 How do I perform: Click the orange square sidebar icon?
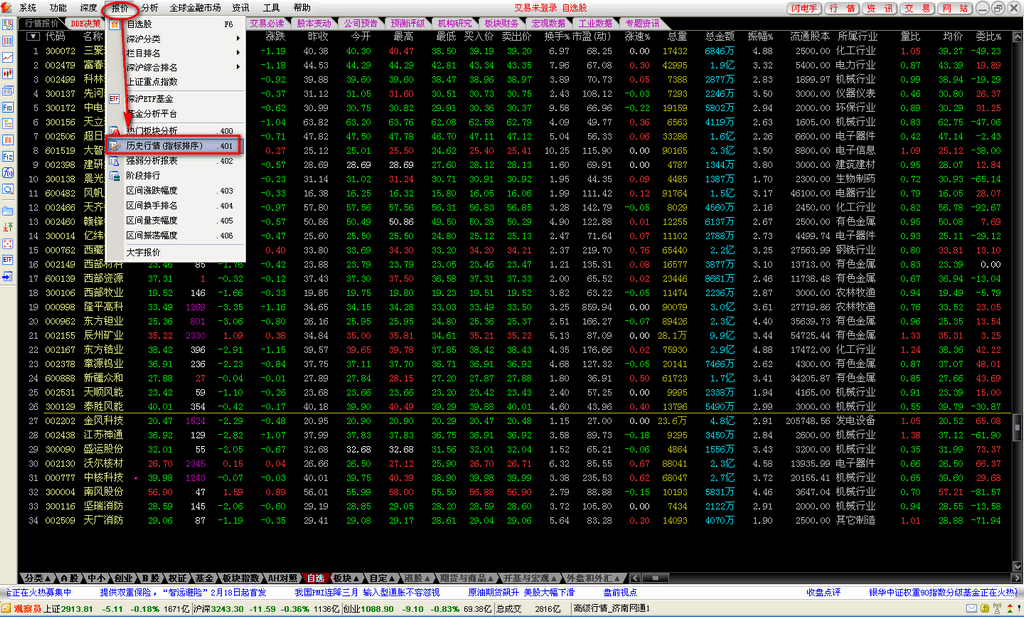(x=7, y=140)
